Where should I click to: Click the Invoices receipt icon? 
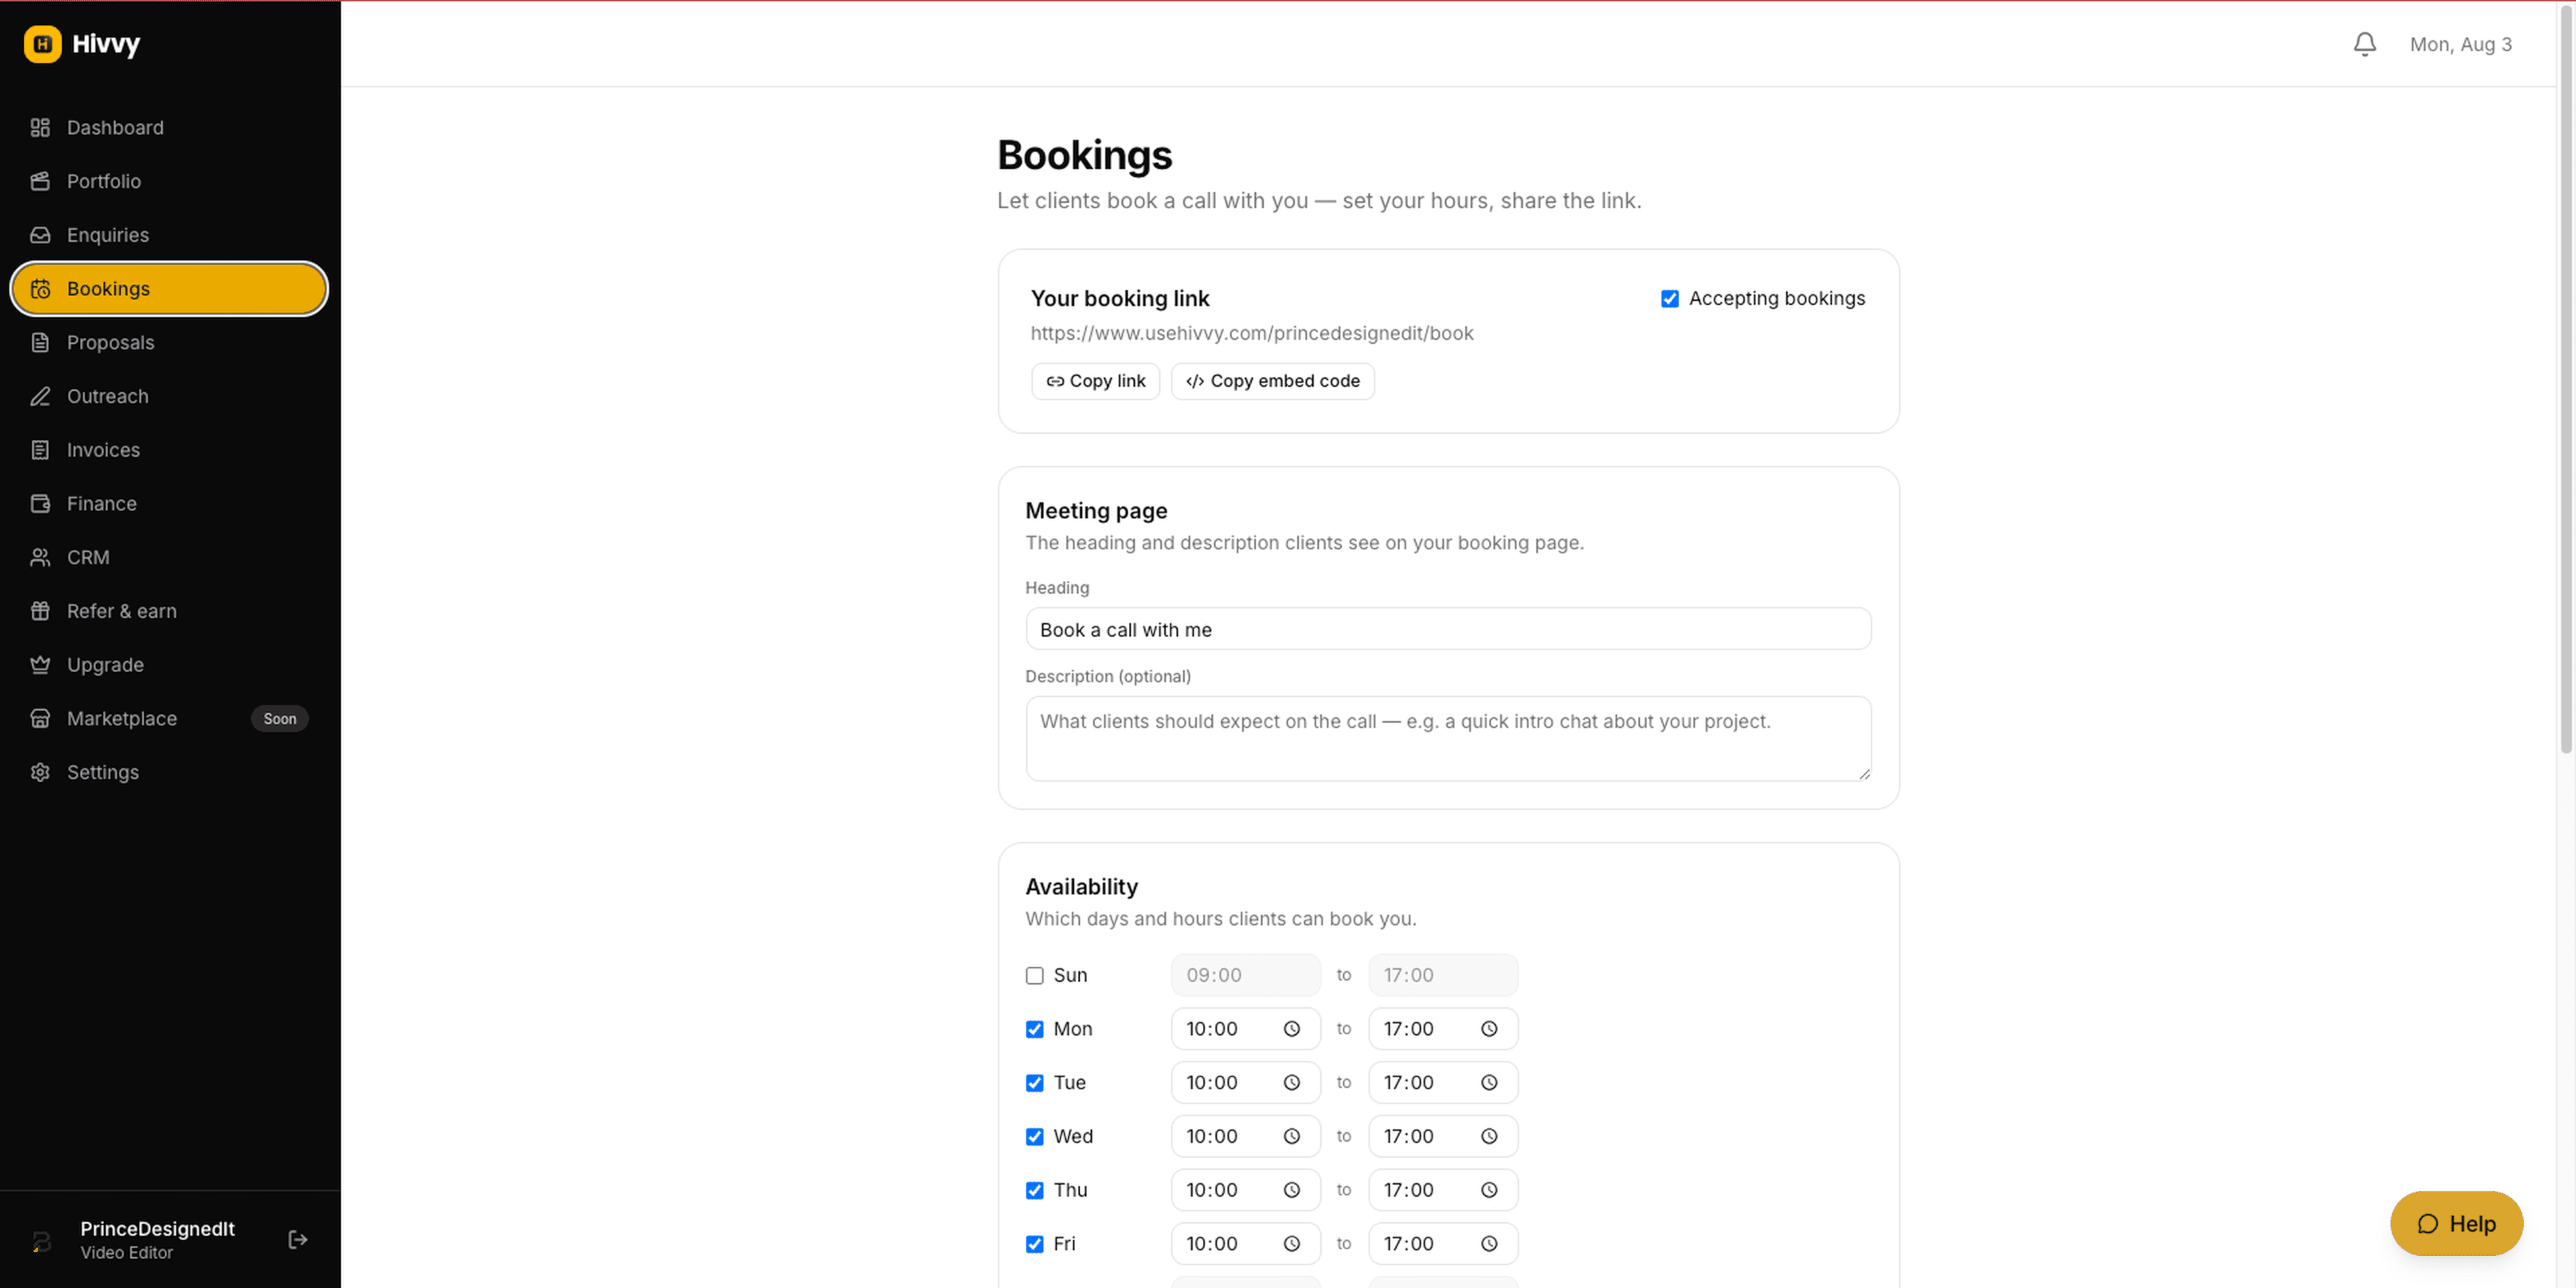point(40,450)
